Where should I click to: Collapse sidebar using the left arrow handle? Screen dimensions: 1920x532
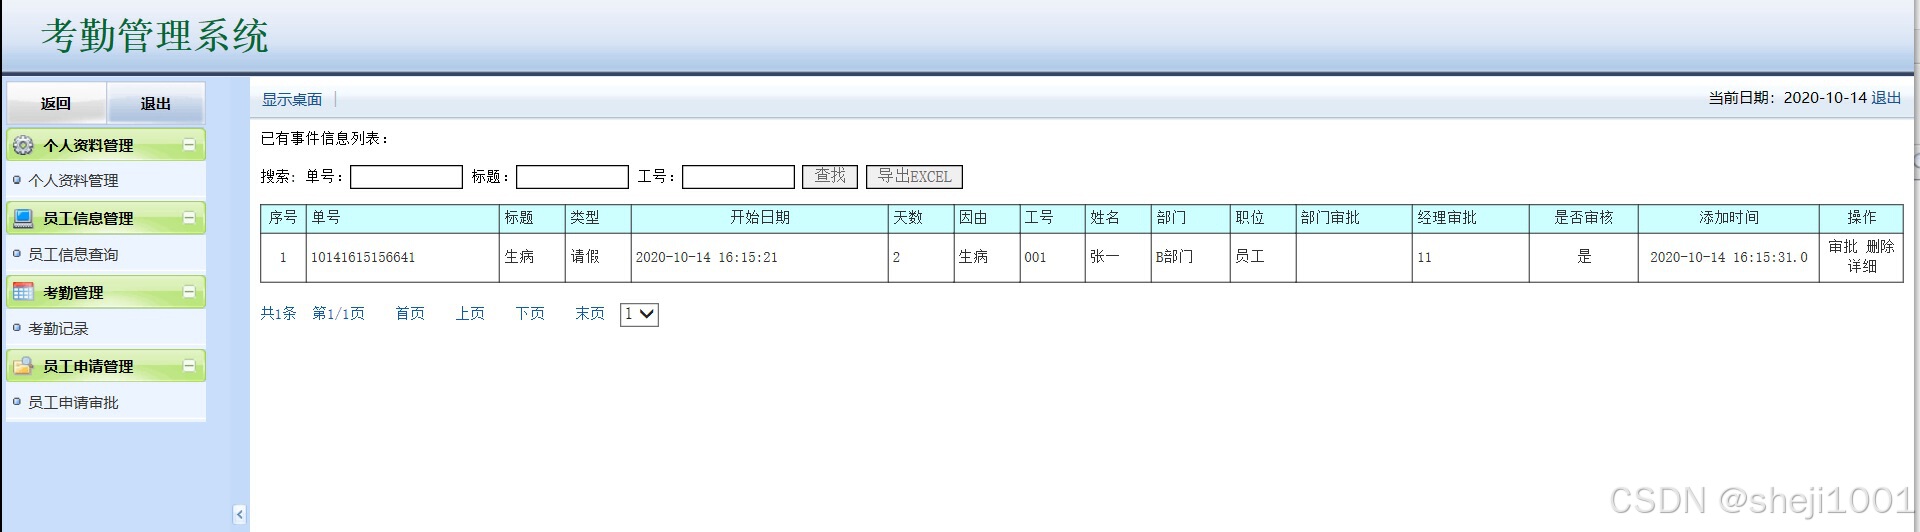tap(239, 514)
